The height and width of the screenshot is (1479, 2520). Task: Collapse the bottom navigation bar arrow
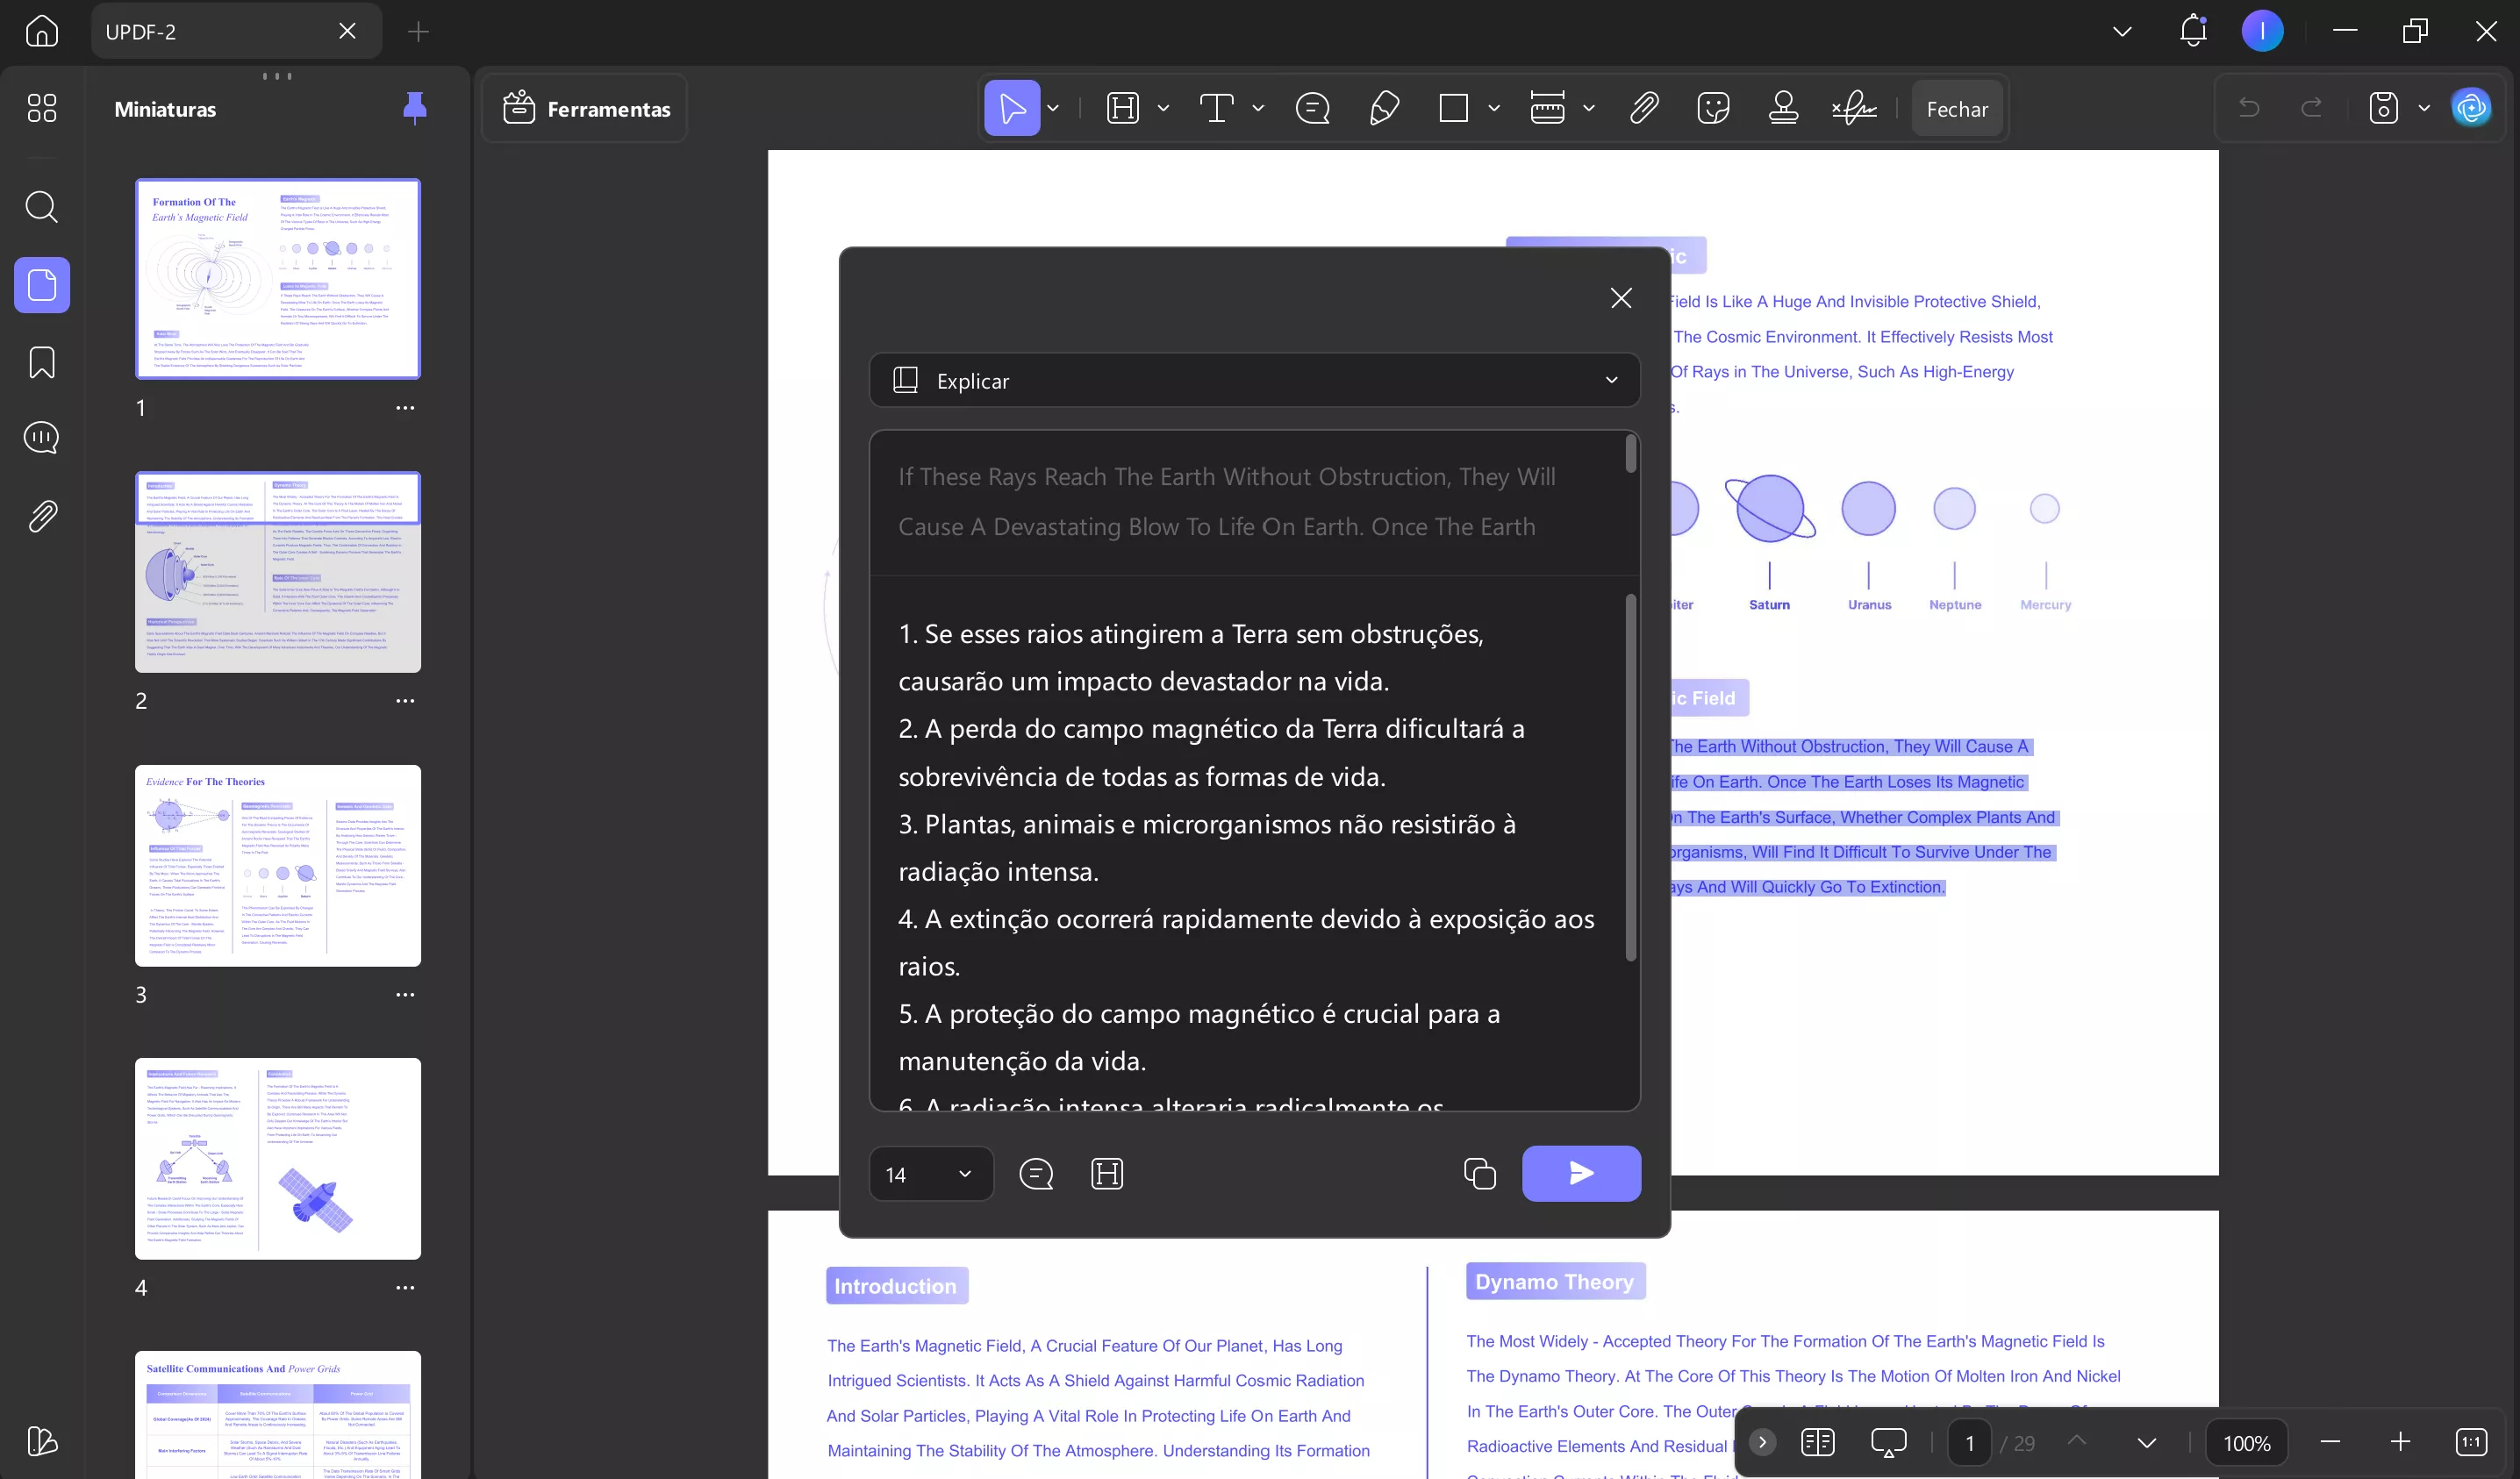coord(1762,1442)
